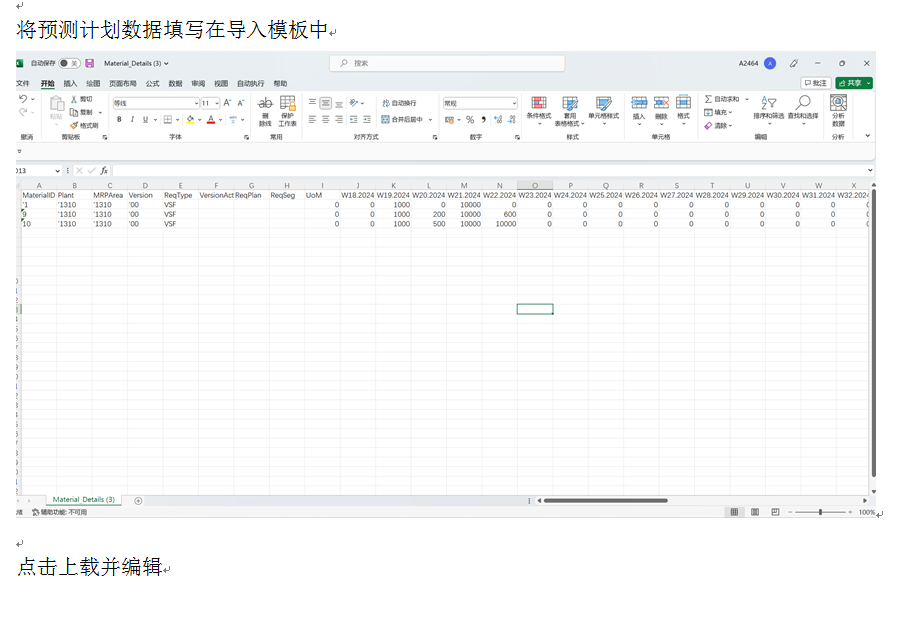Click the Share (共享) button
This screenshot has height=635, width=899.
pyautogui.click(x=854, y=83)
